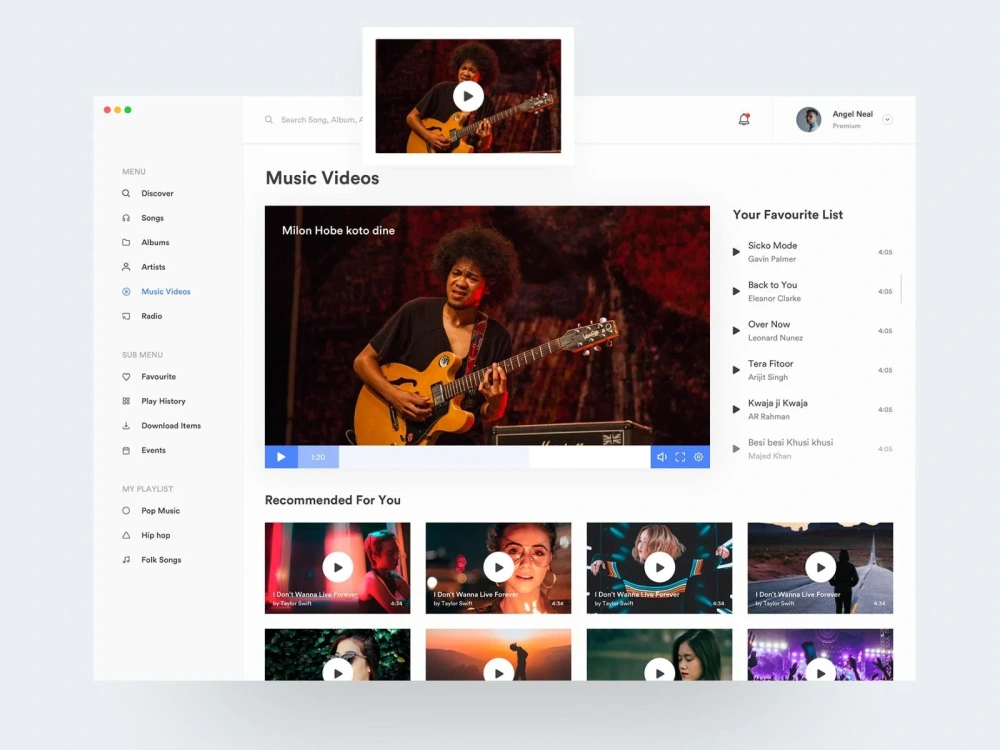Open video player settings gear

click(698, 457)
